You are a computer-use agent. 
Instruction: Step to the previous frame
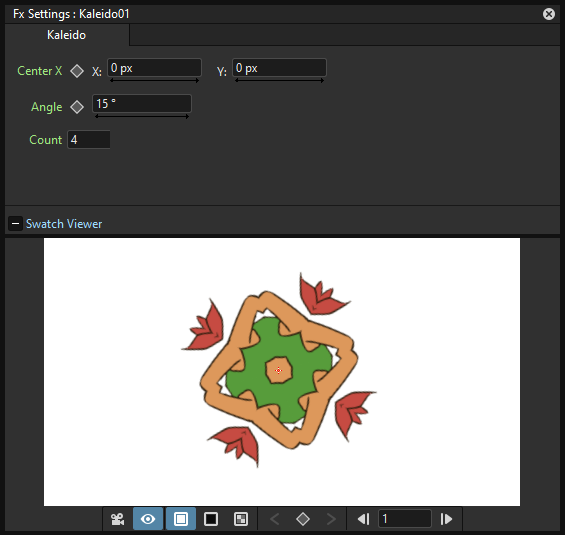click(x=363, y=519)
